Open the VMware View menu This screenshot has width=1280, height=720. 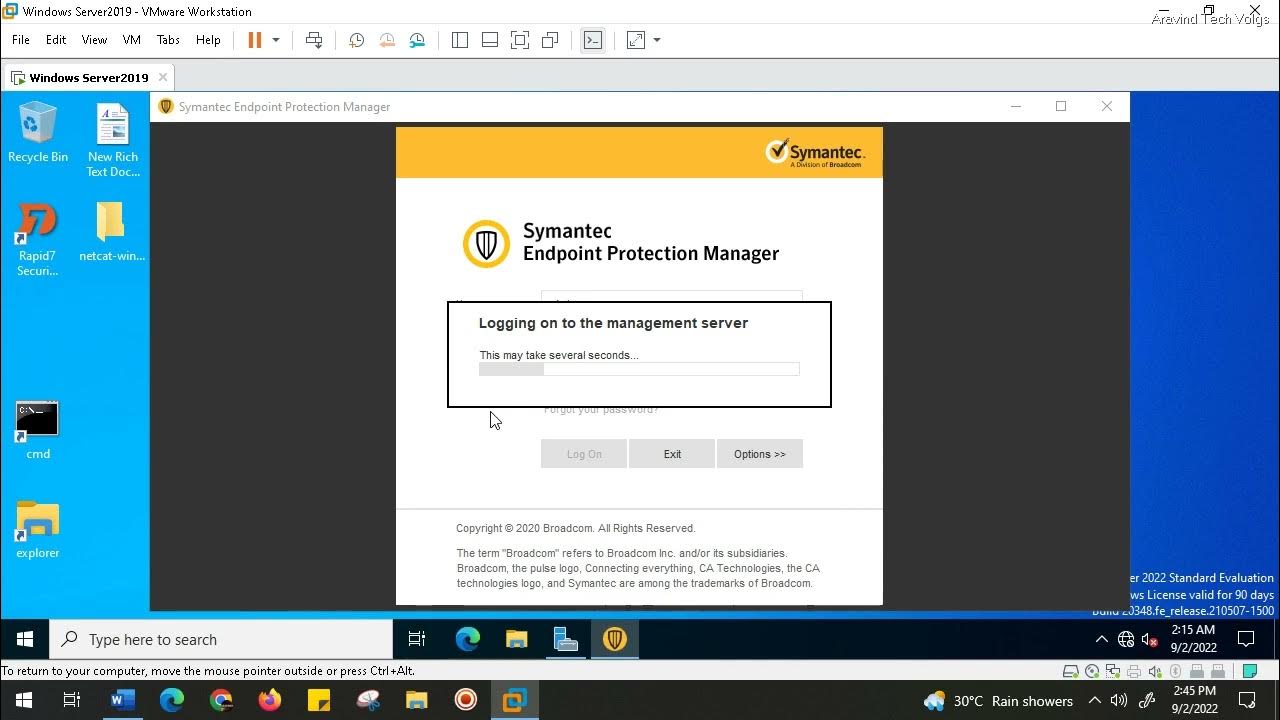pos(94,40)
